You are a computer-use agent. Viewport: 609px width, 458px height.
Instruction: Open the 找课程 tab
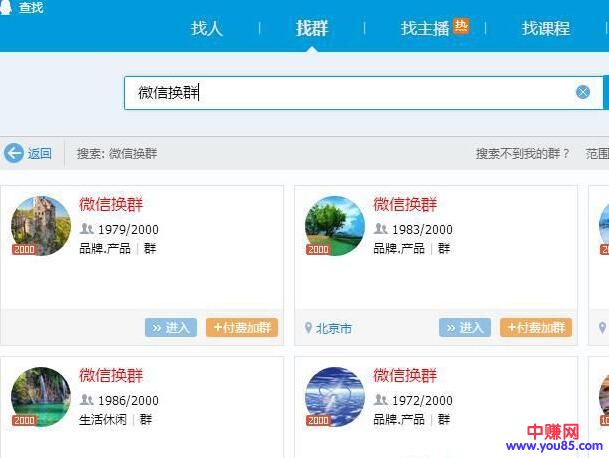546,28
